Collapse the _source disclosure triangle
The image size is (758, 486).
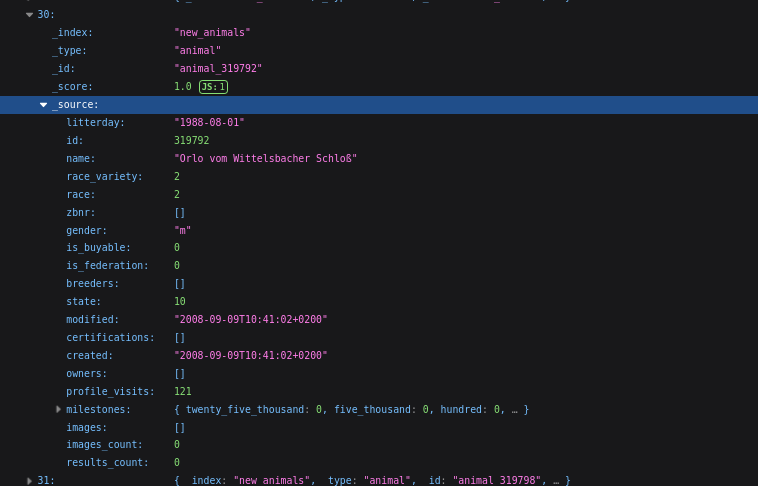43,104
